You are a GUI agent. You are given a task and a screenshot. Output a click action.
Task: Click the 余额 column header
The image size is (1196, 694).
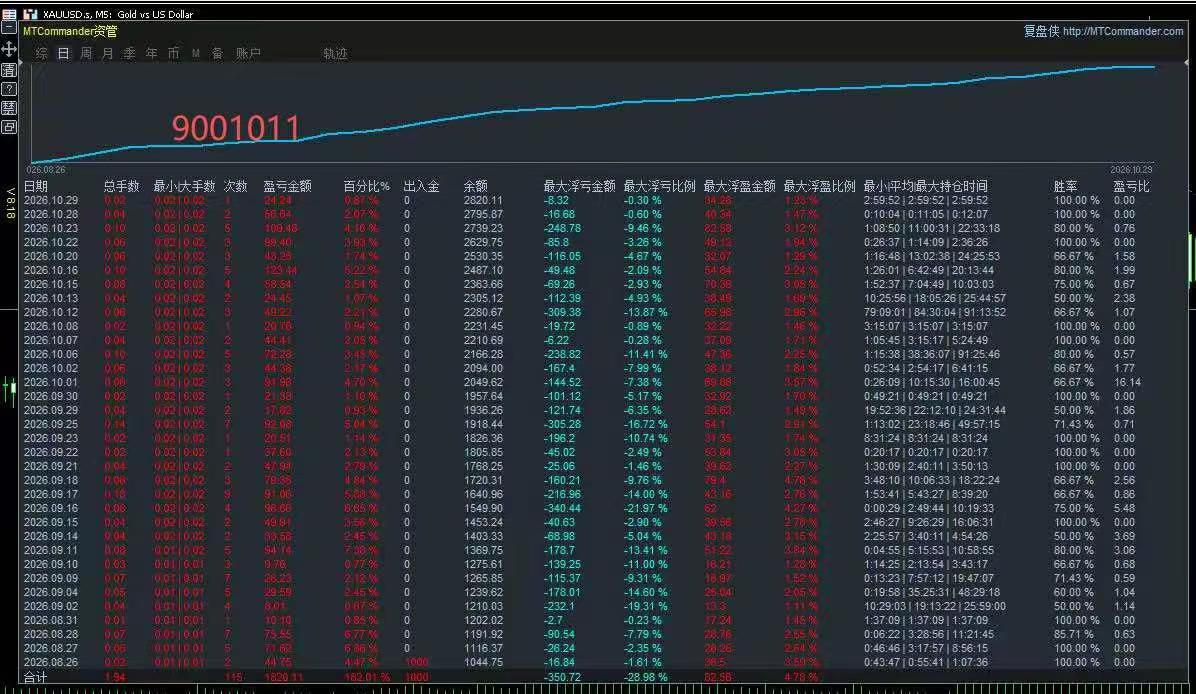pyautogui.click(x=475, y=186)
